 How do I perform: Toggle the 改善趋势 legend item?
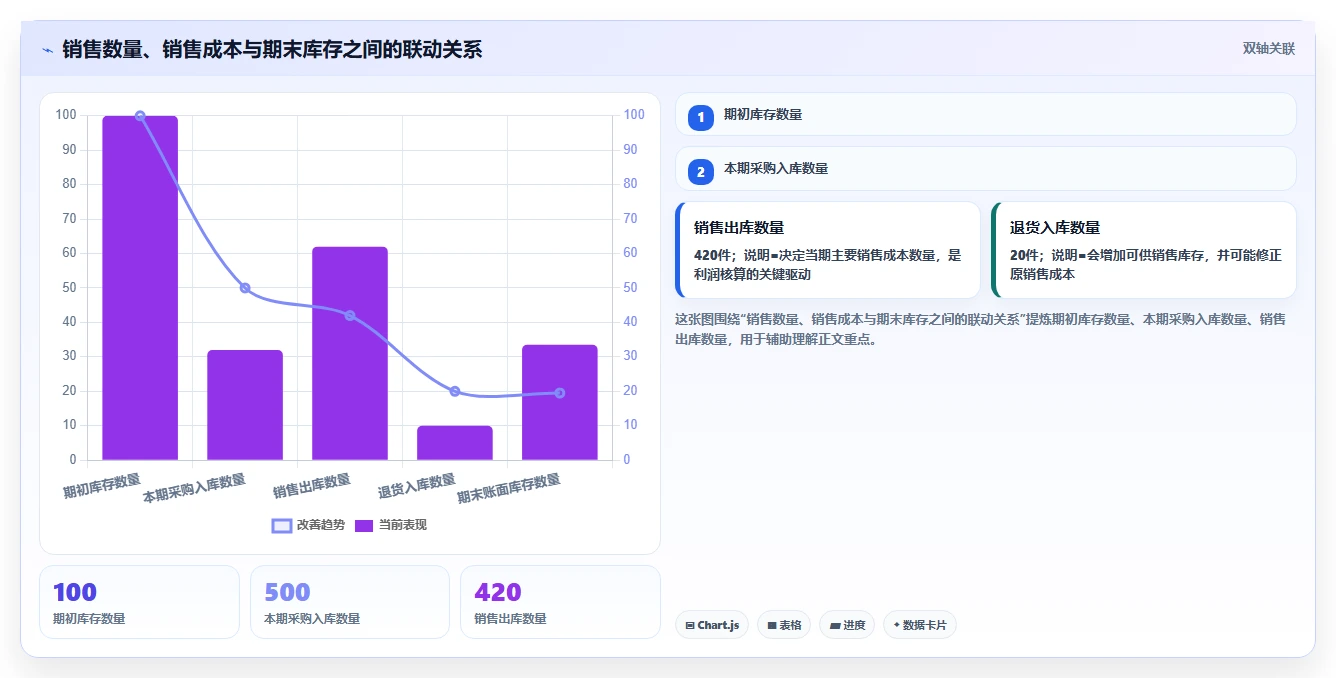tap(308, 525)
